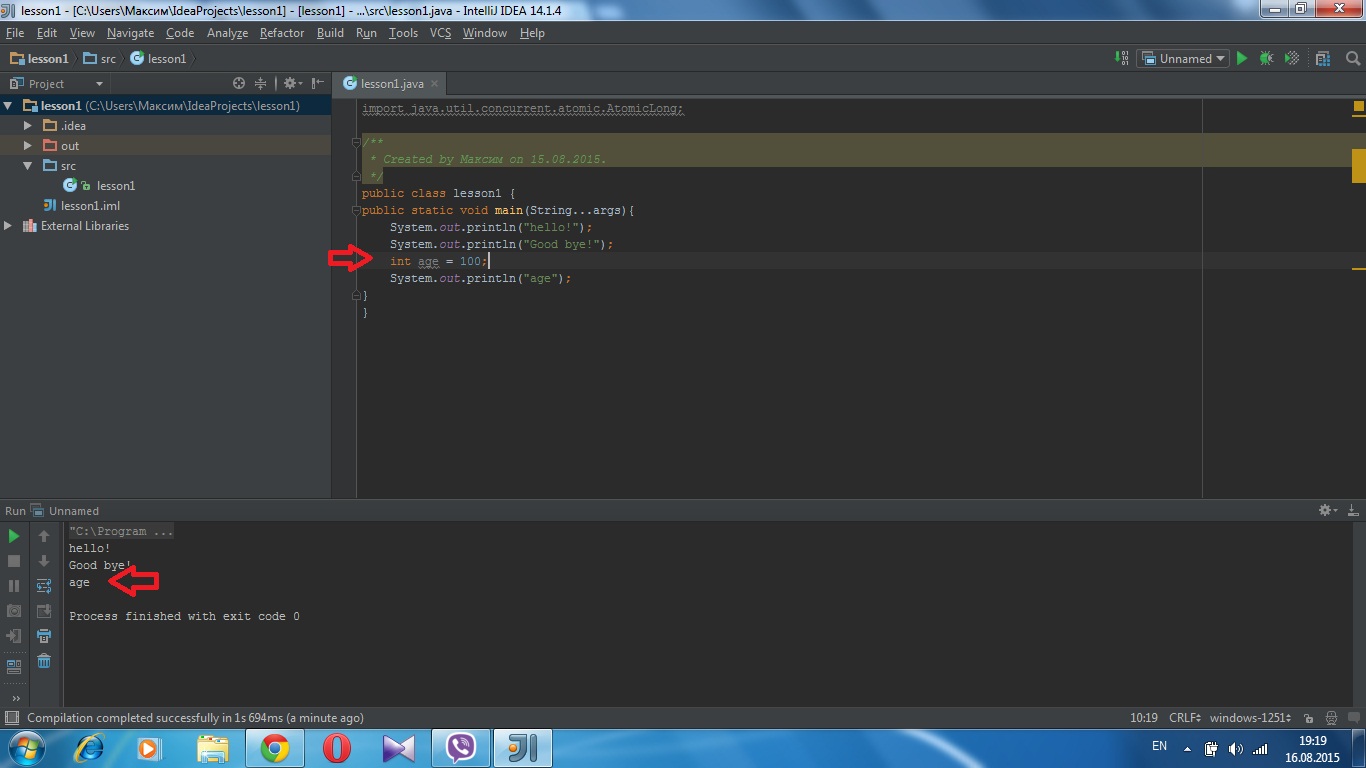Click the green Run button in the top toolbar
Viewport: 1366px width, 768px height.
[1242, 59]
